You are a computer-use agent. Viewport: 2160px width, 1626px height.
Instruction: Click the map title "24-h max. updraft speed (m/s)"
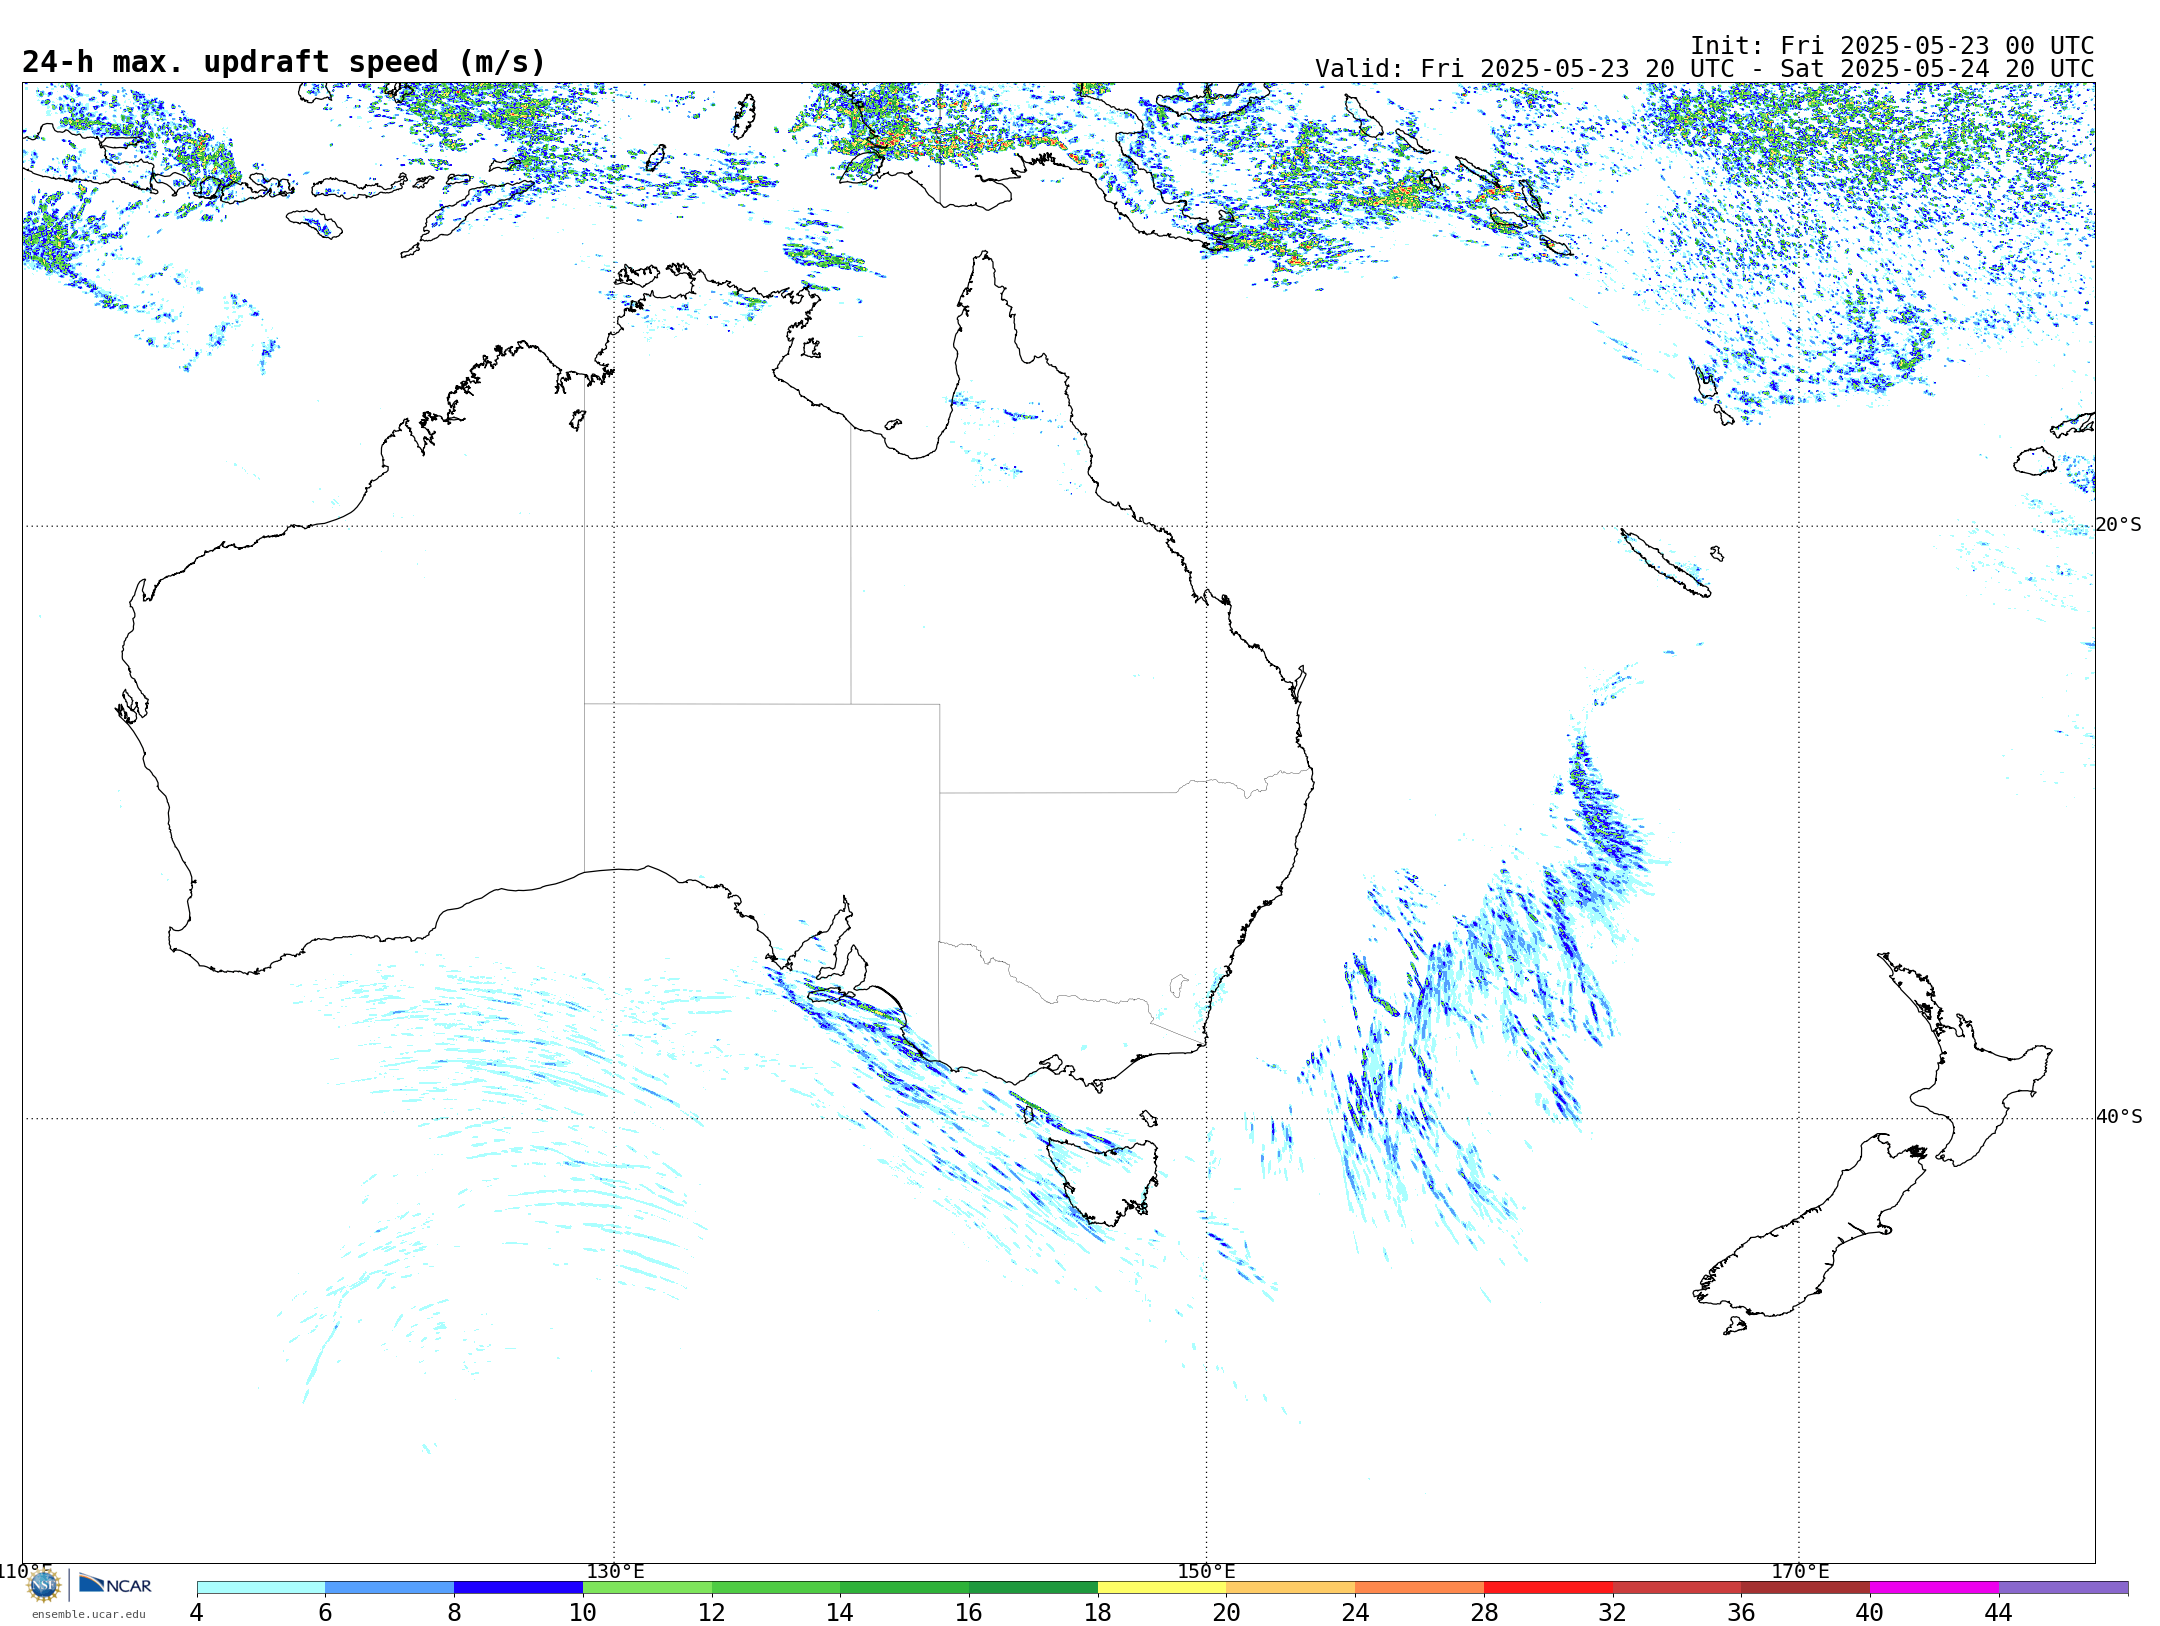(284, 62)
